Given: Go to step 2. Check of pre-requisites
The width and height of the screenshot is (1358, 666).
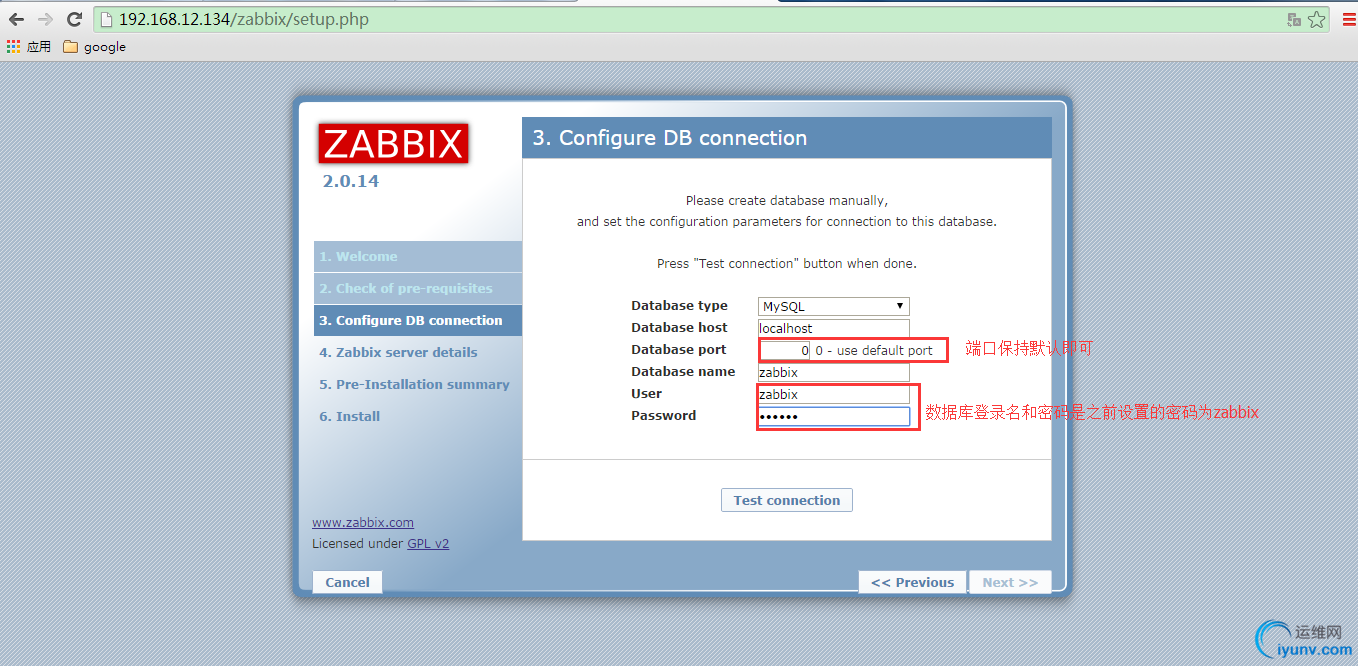Looking at the screenshot, I should [418, 289].
